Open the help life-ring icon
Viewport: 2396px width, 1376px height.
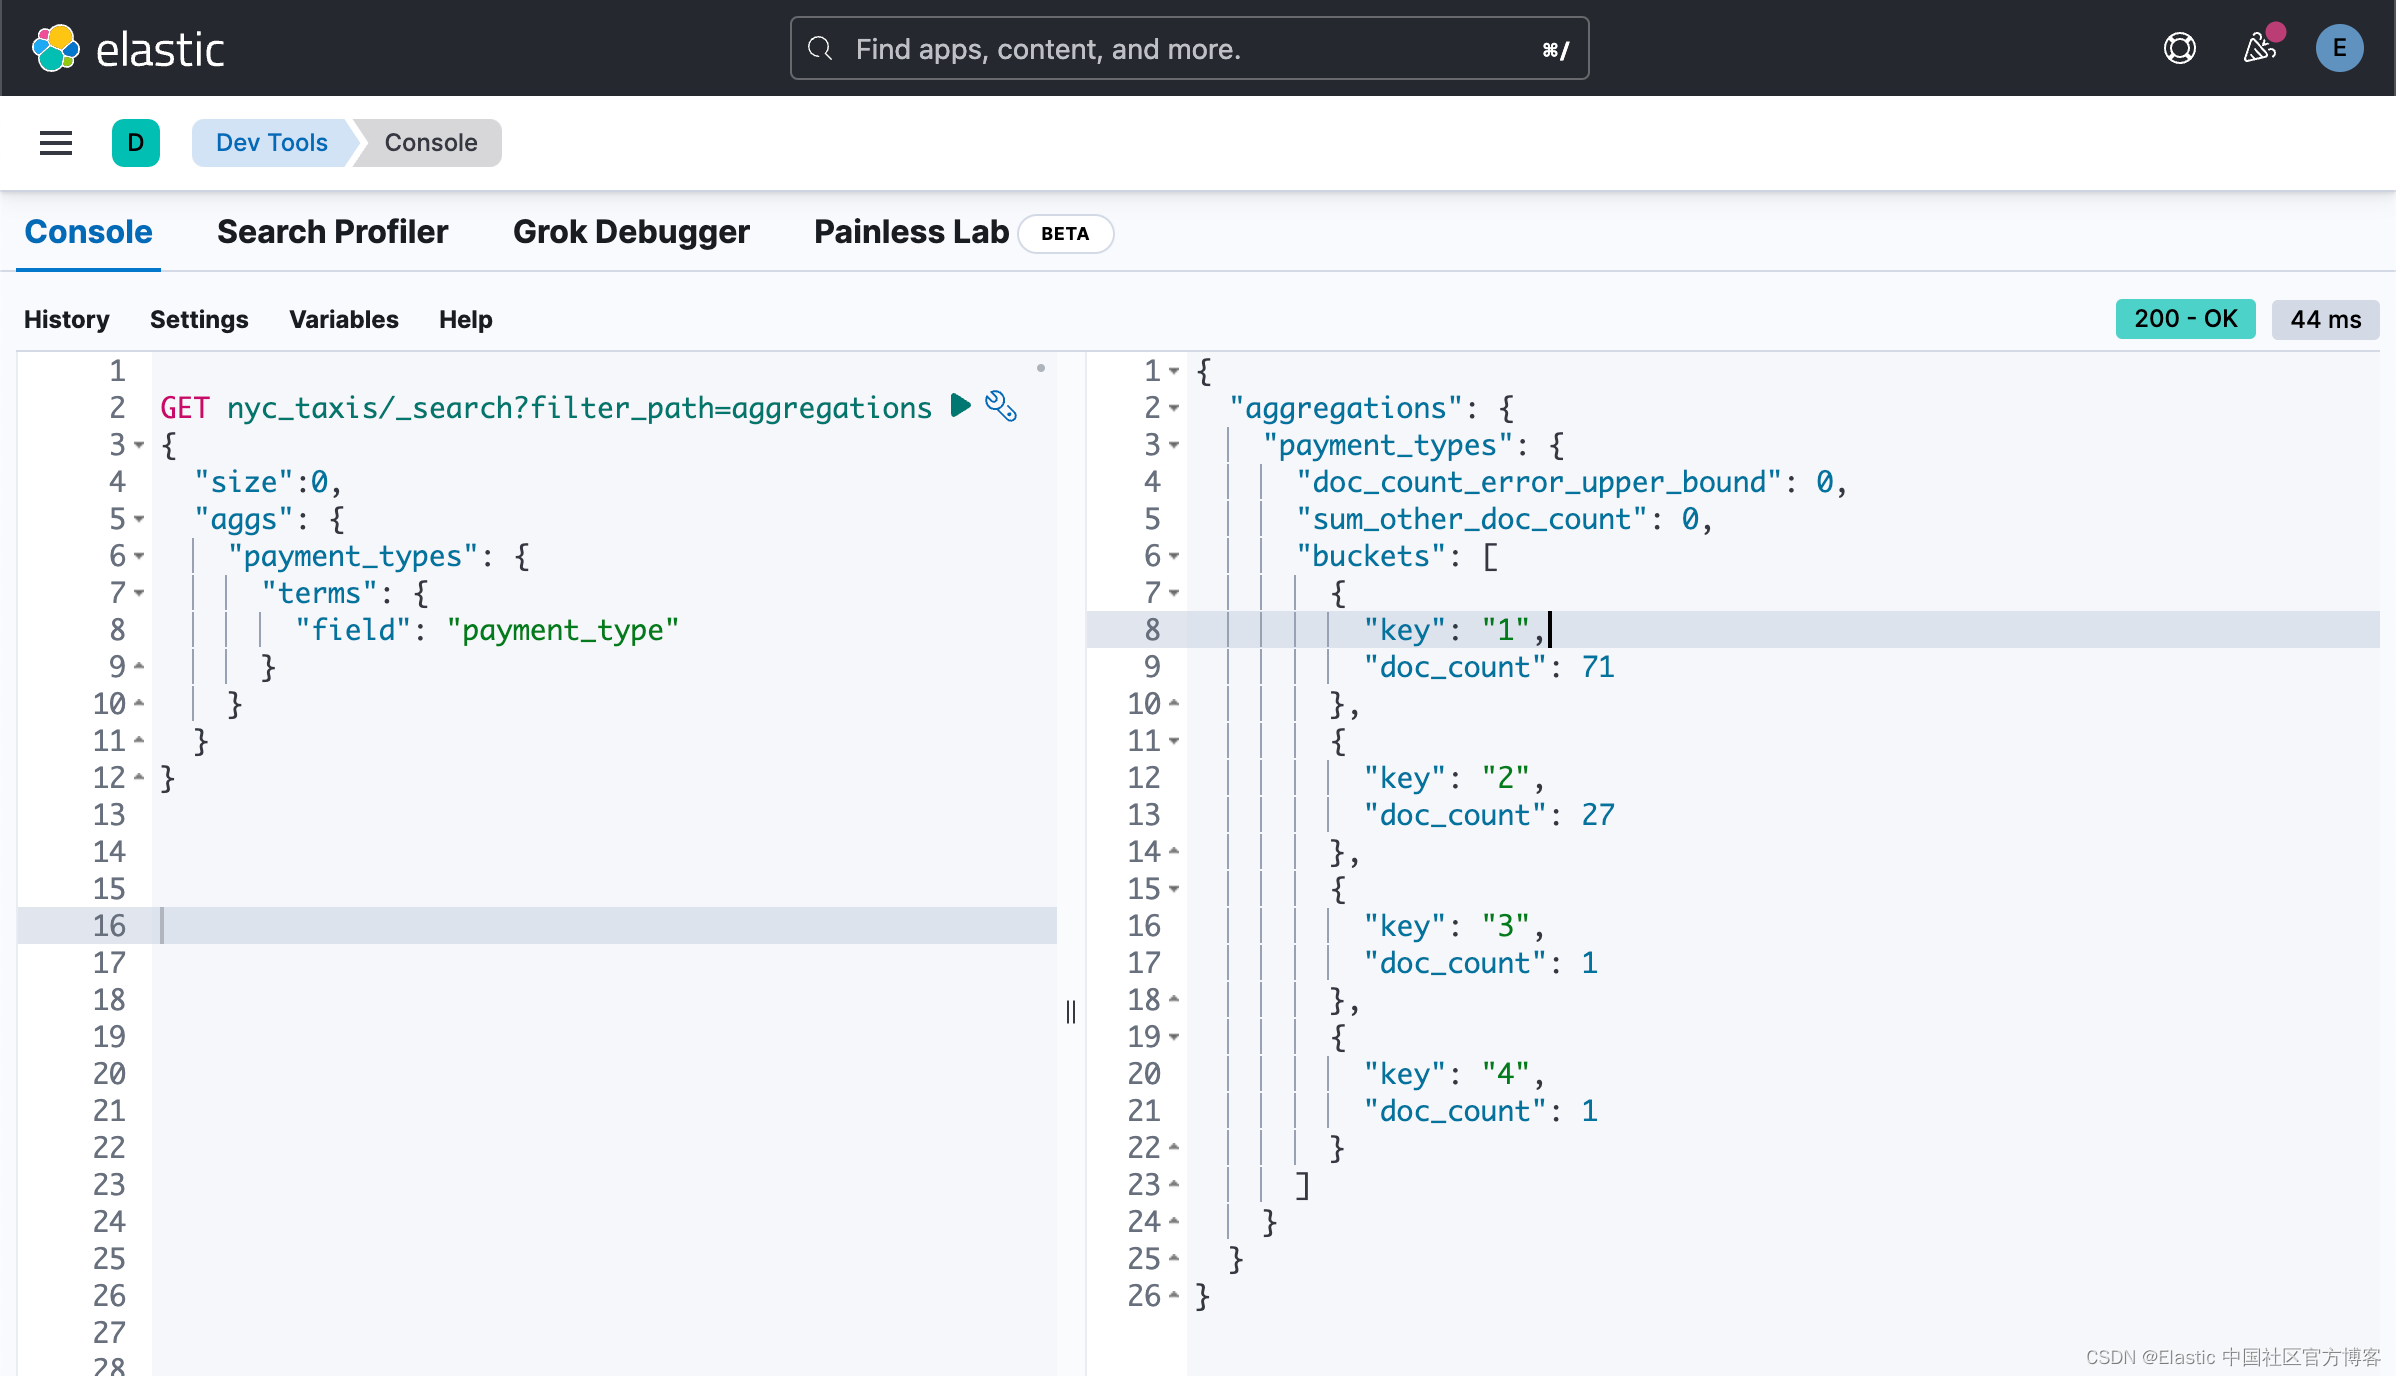tap(2180, 47)
